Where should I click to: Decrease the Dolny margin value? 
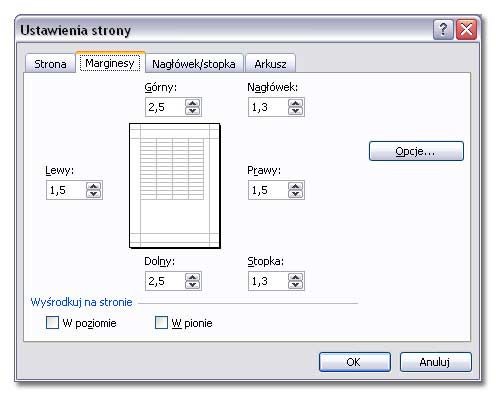[x=193, y=285]
